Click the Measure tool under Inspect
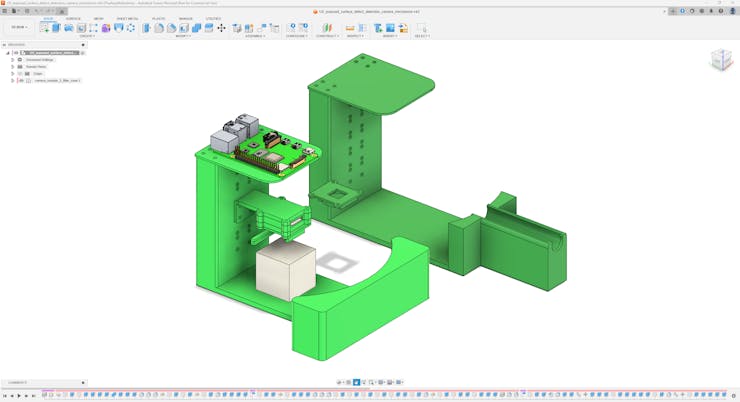740x402 pixels. 350,28
